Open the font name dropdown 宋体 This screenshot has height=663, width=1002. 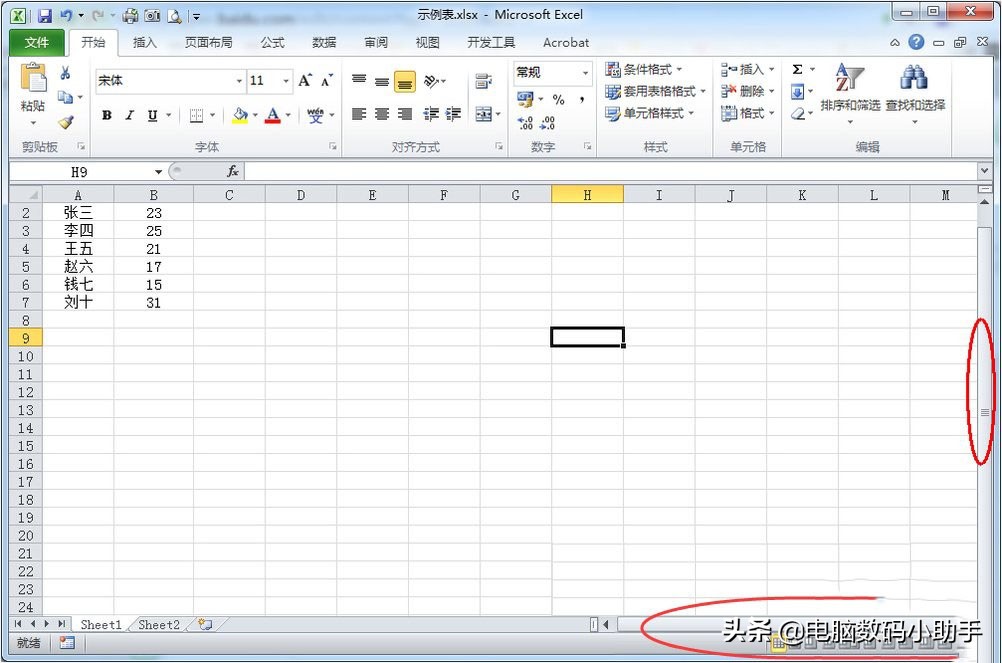(240, 81)
